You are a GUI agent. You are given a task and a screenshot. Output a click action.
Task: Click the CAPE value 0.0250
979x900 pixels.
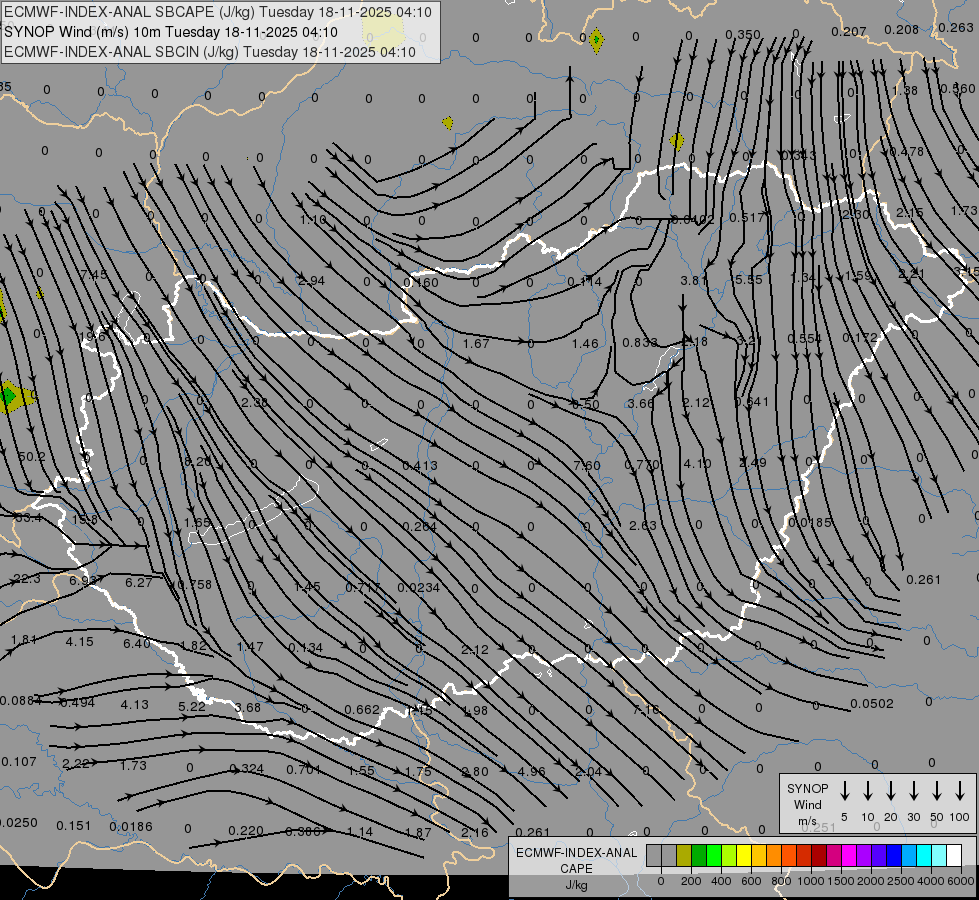coord(19,823)
